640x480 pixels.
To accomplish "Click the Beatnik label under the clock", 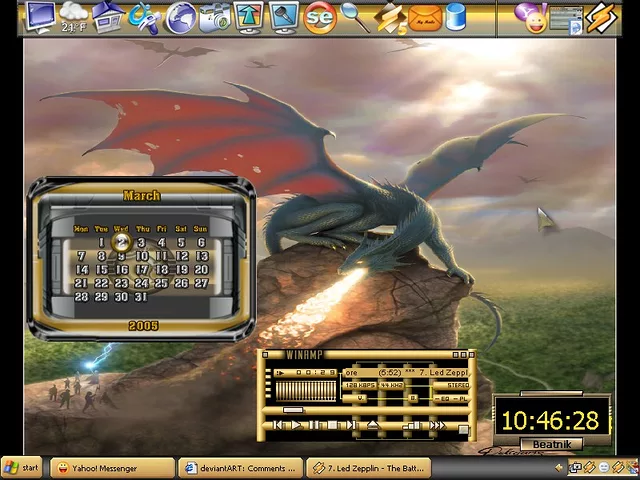I will [x=552, y=444].
